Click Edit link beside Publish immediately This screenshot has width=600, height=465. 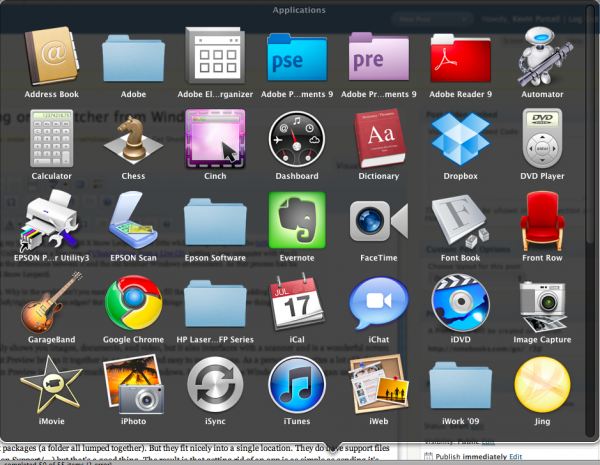coord(515,457)
